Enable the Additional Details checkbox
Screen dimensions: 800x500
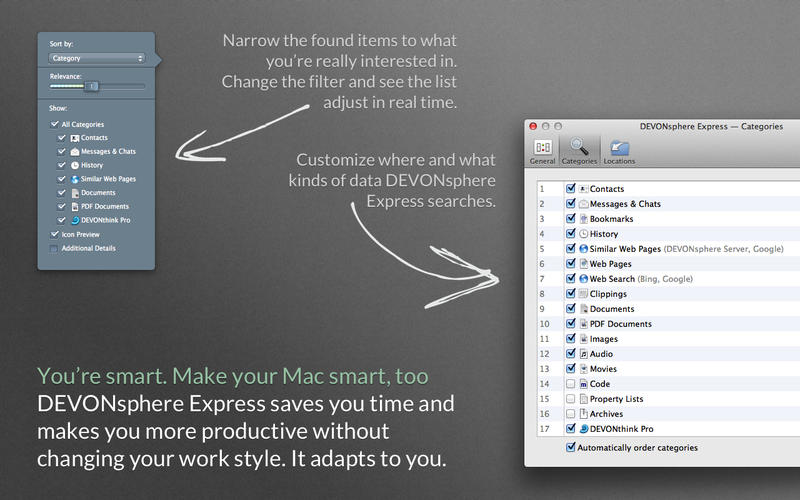pos(54,248)
